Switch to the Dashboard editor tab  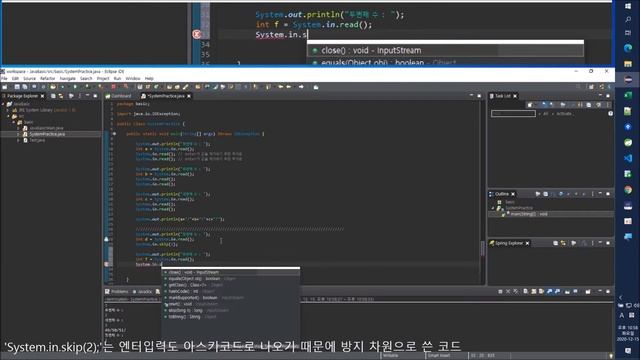[118, 96]
